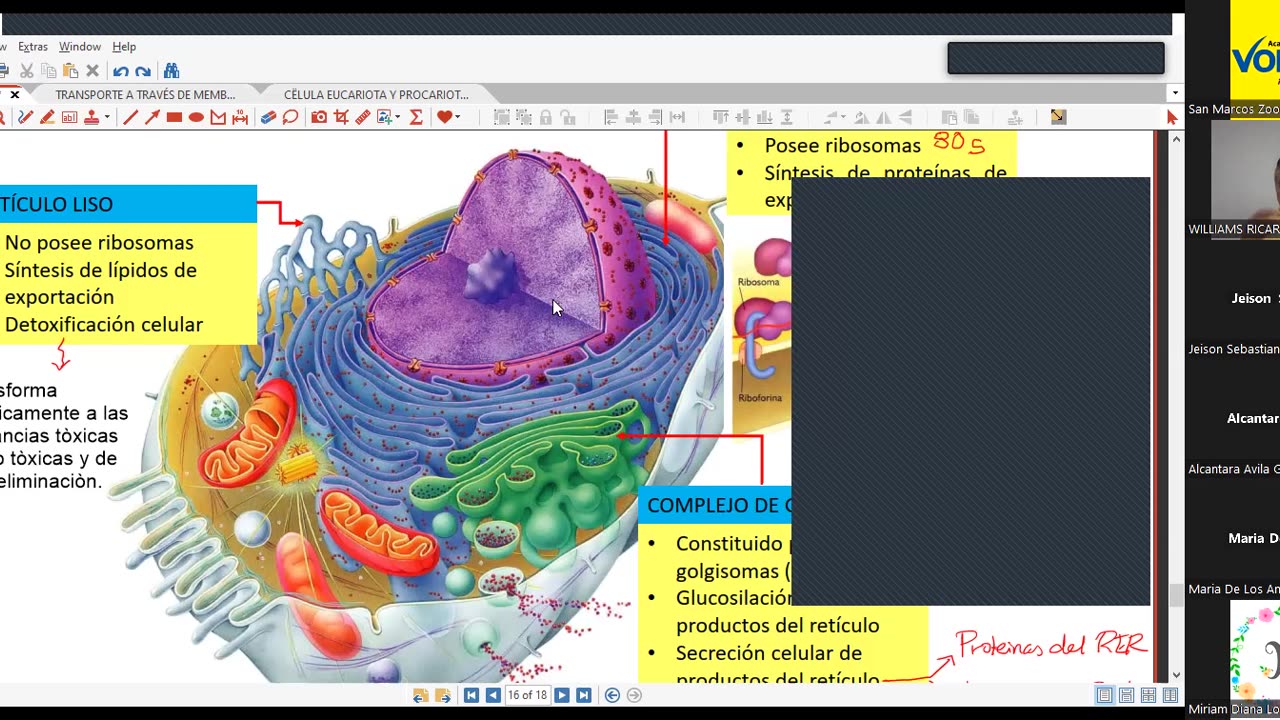The width and height of the screenshot is (1280, 720).
Task: Click the previous view back arrow
Action: point(612,696)
